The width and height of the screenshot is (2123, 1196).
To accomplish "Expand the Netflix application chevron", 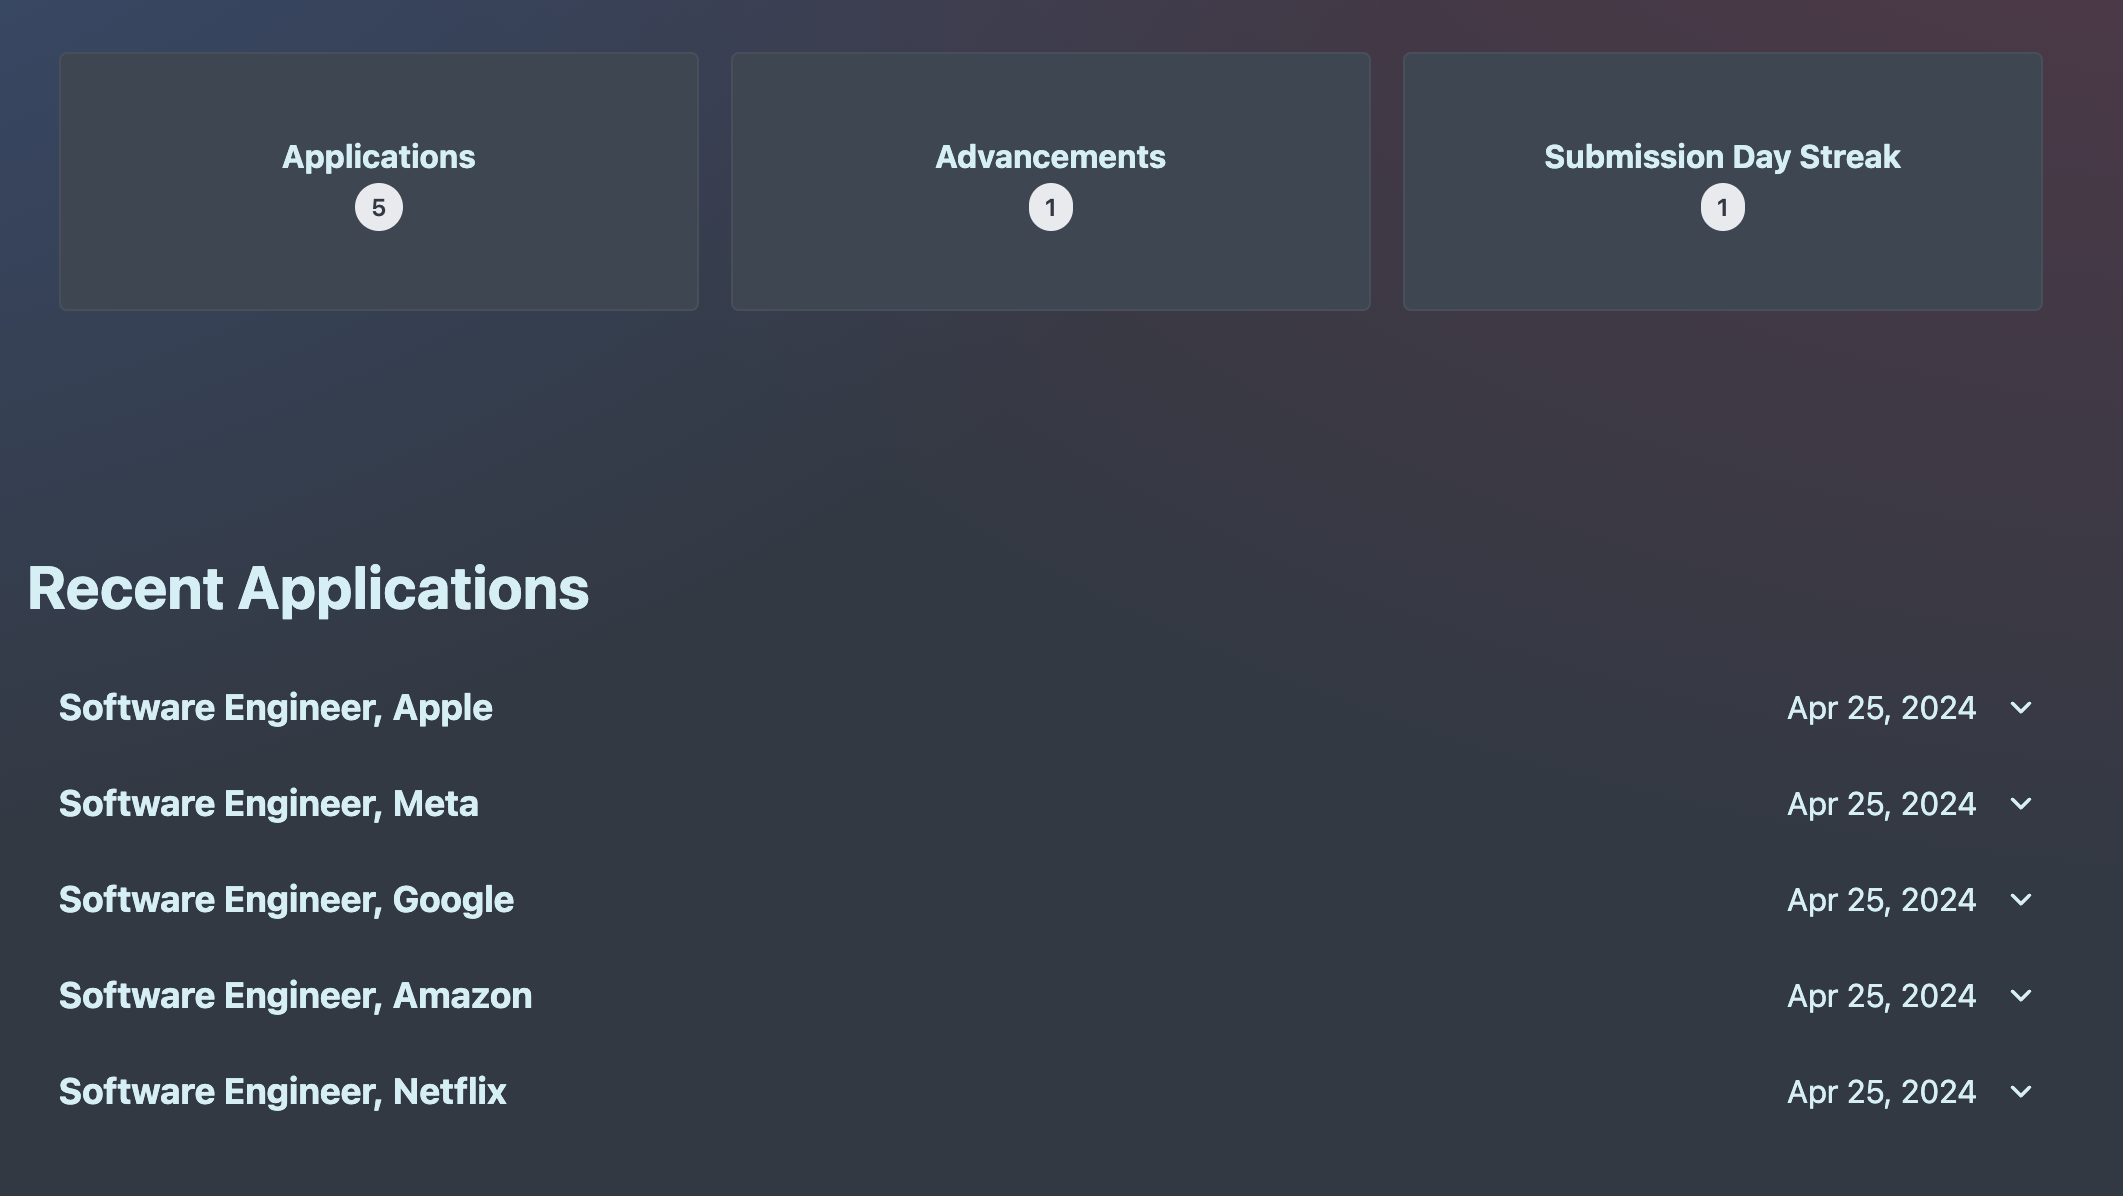I will point(2020,1092).
